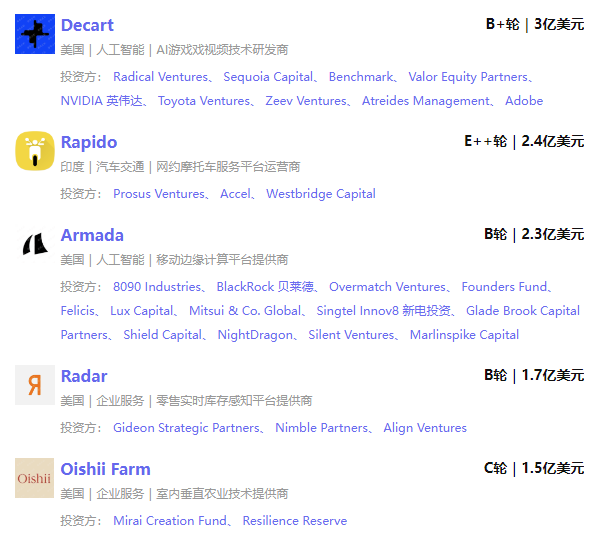
Task: Select Armada's 'B轮 | 2.3亿美元' text
Action: 534,234
